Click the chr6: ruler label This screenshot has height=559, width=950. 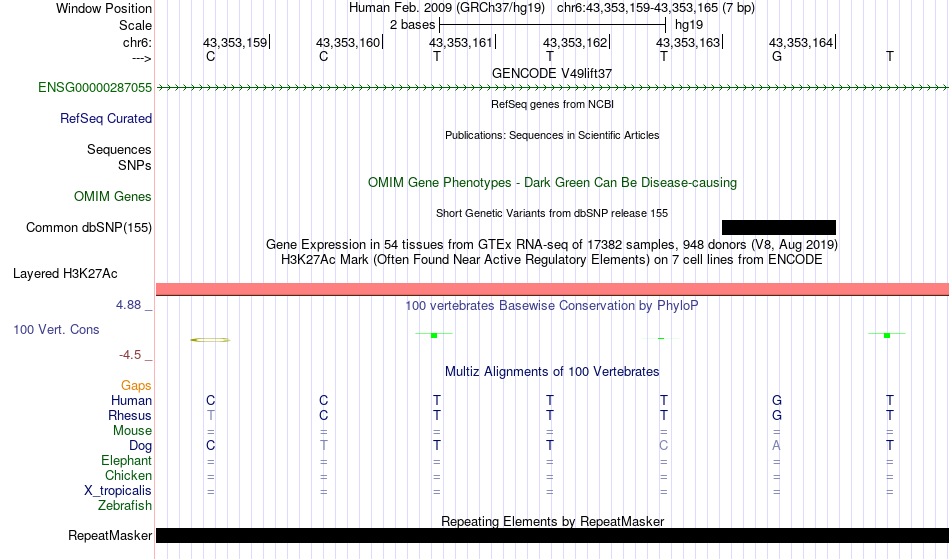coord(137,42)
